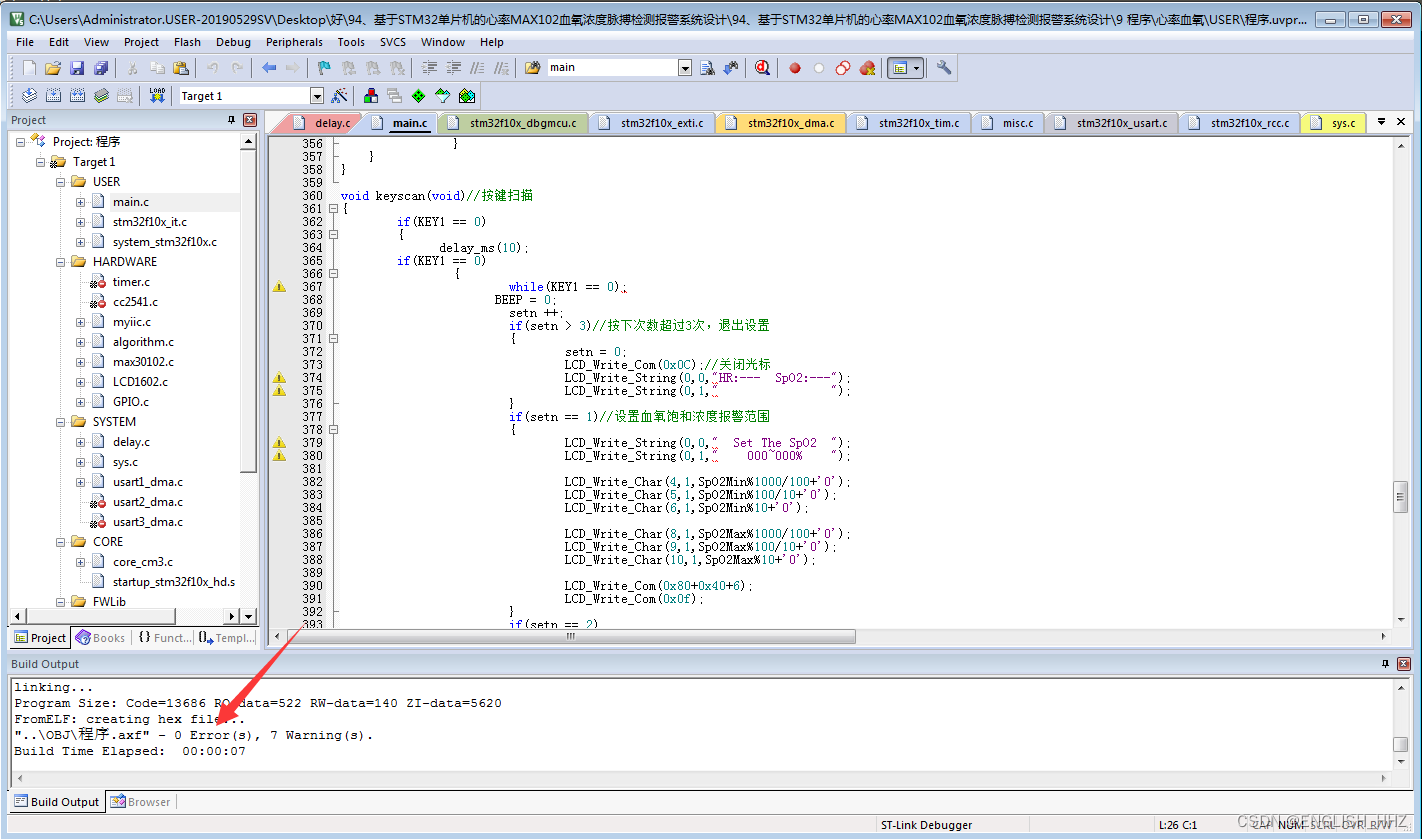Insert a breakpoint with the red dot icon

pyautogui.click(x=795, y=68)
